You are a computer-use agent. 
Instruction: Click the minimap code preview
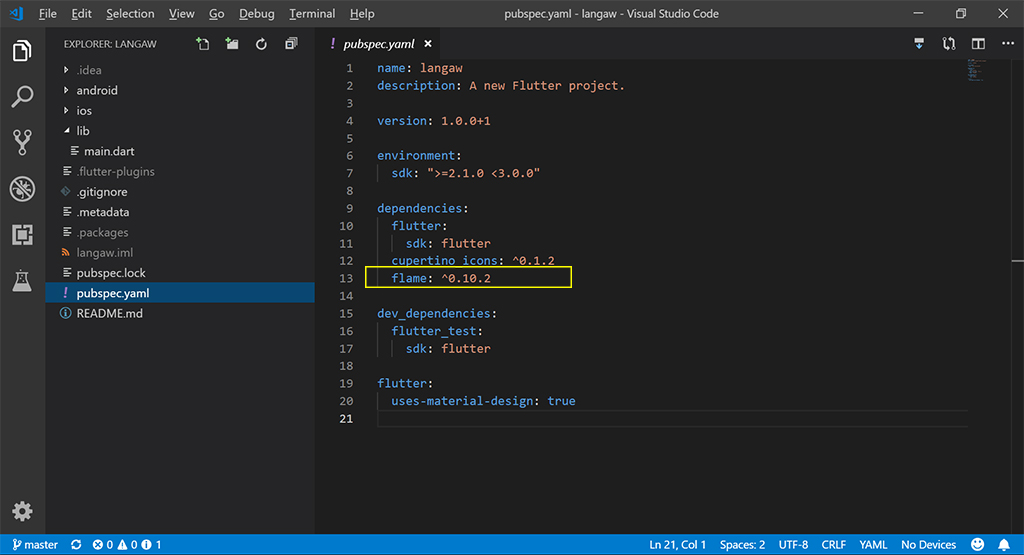point(976,72)
